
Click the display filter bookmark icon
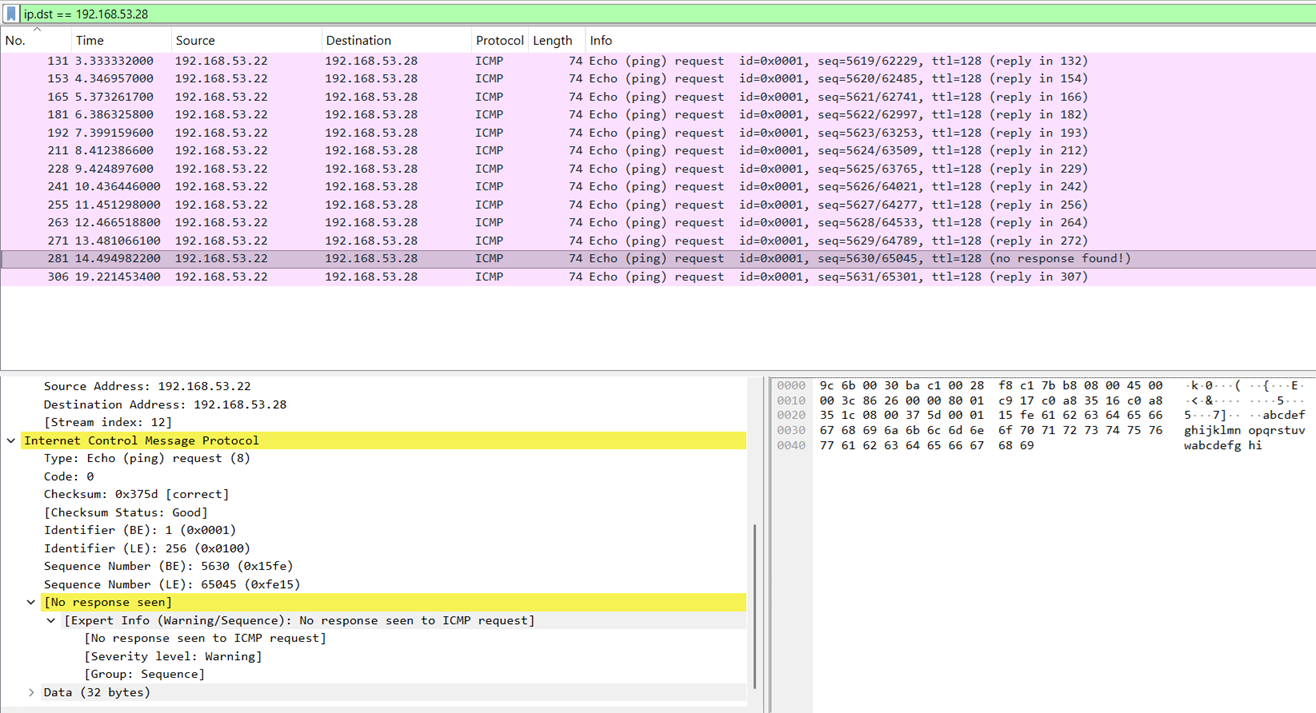pos(11,14)
